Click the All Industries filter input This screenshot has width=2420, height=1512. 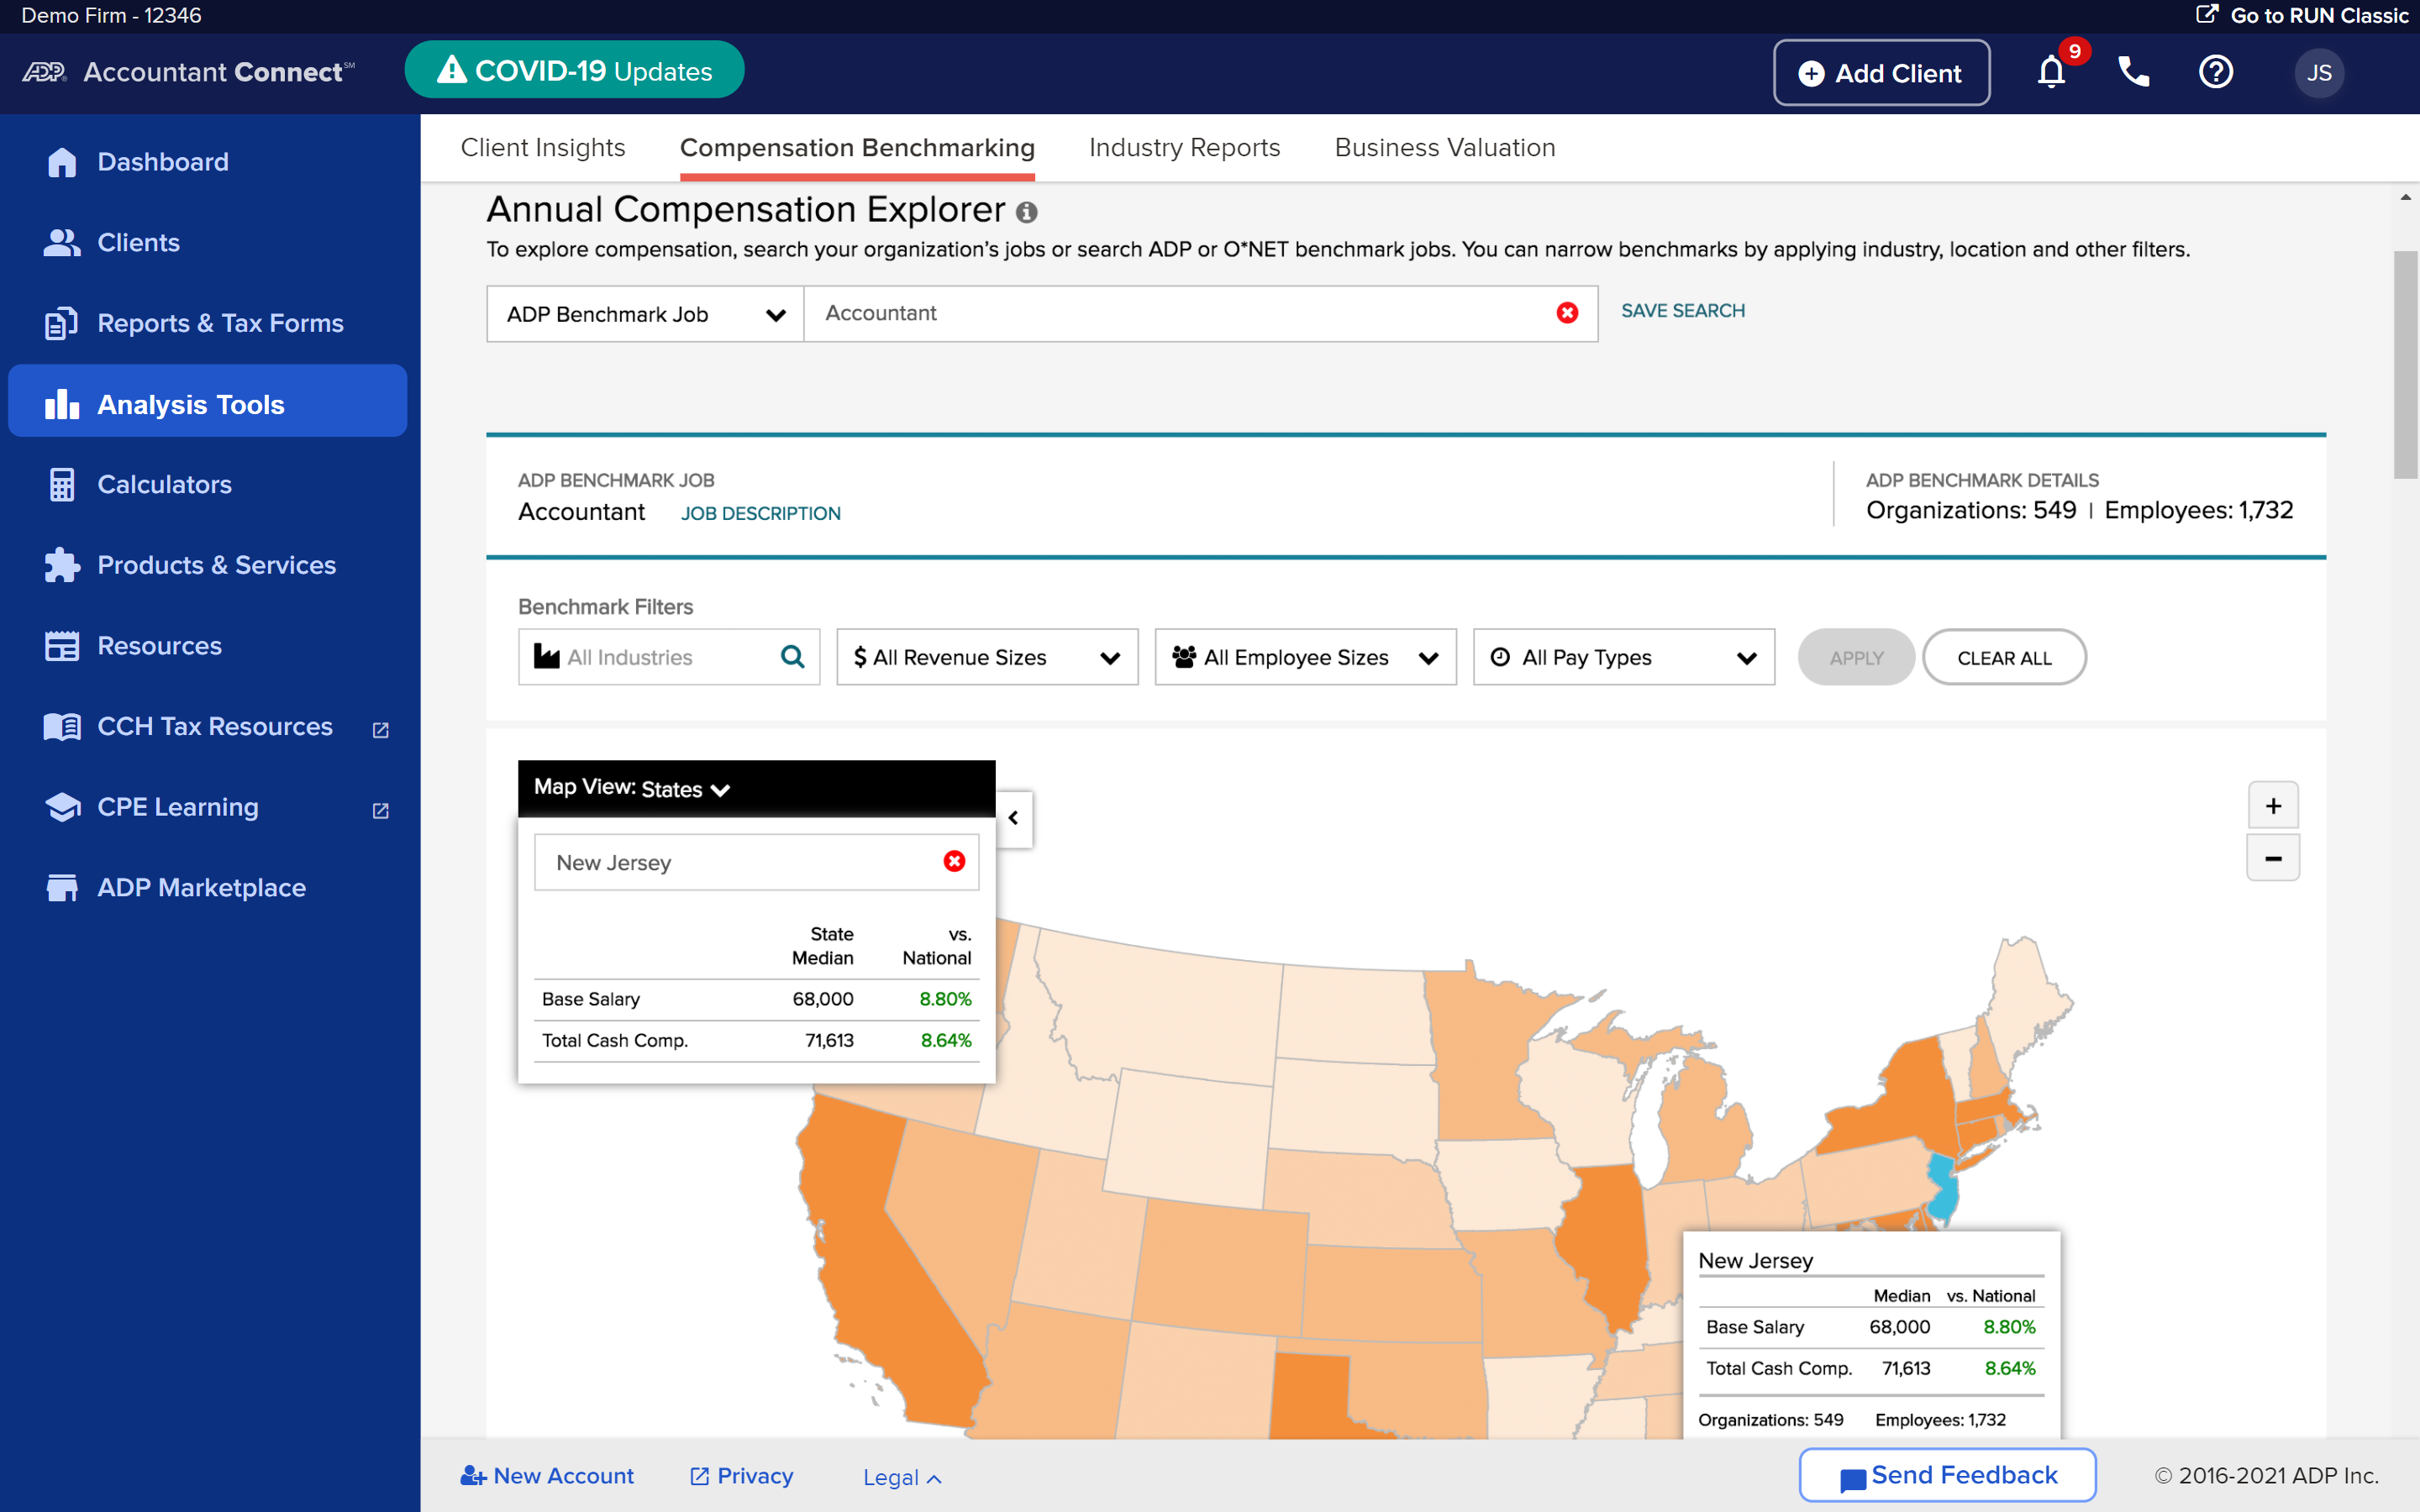(670, 657)
